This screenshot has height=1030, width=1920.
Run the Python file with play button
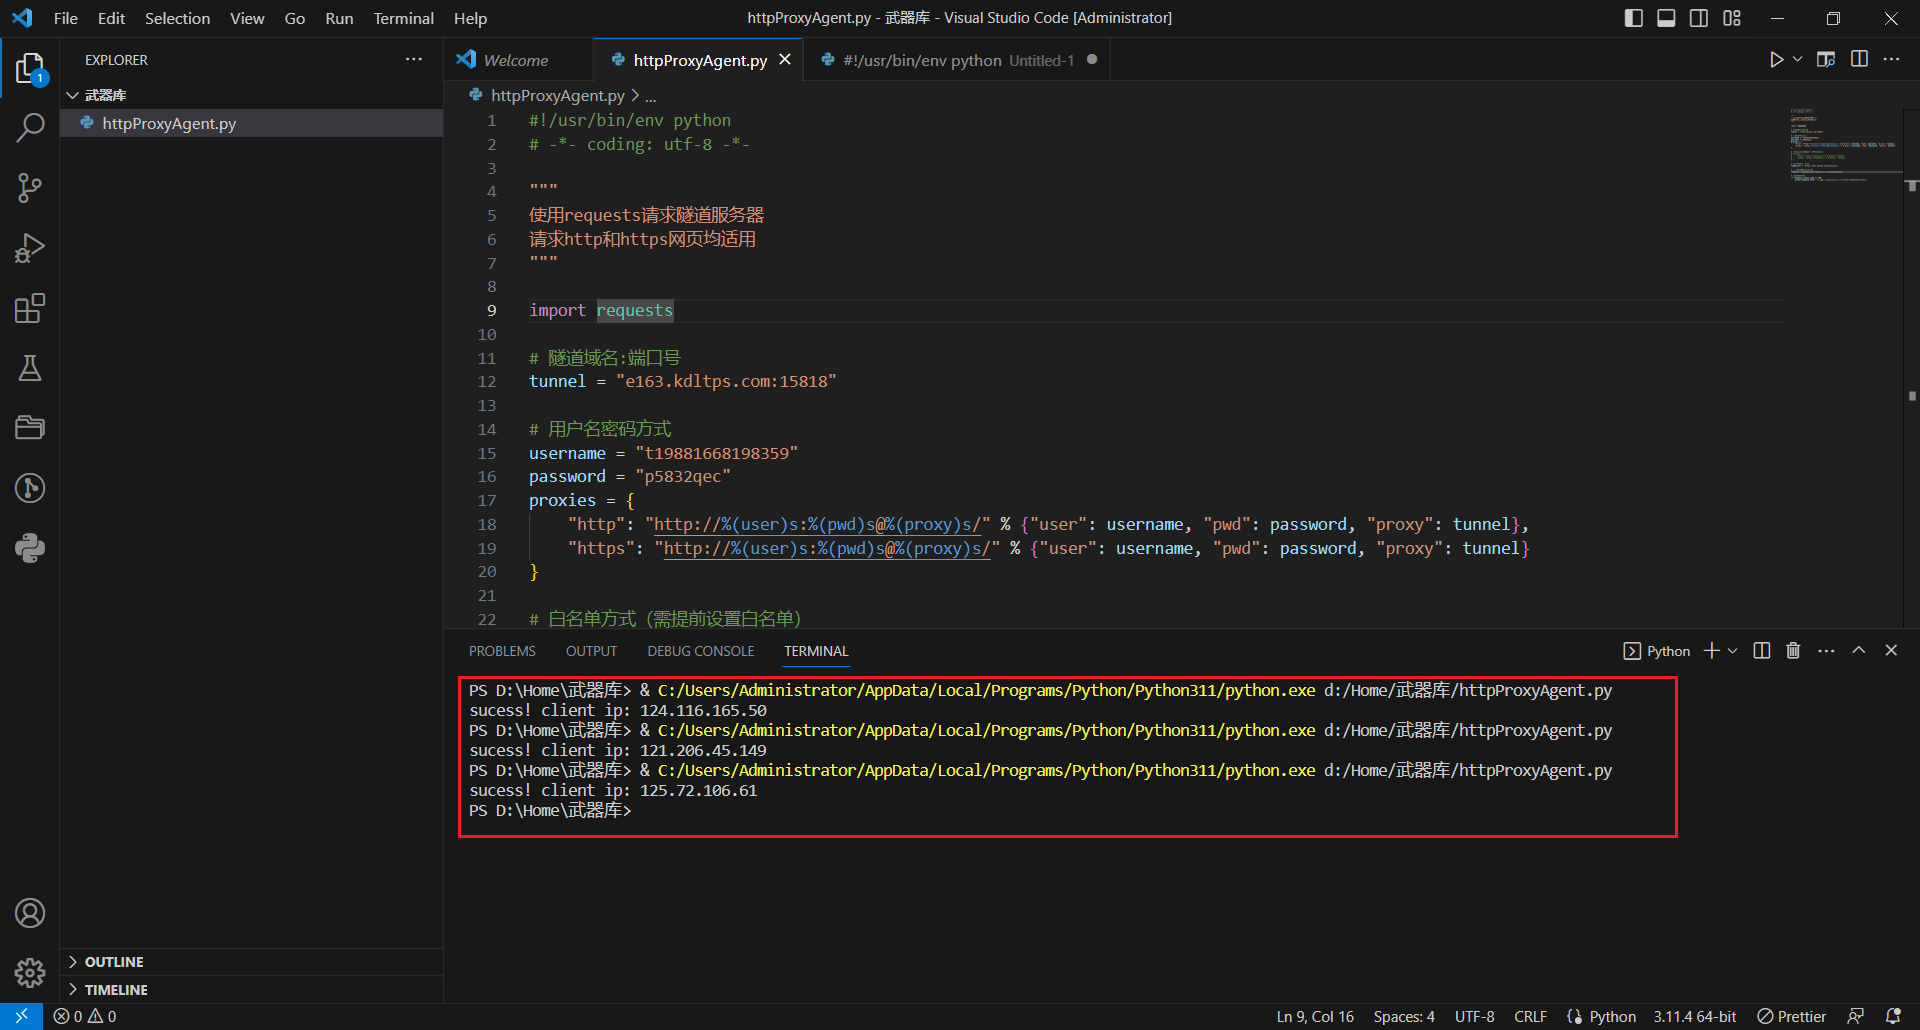coord(1776,60)
